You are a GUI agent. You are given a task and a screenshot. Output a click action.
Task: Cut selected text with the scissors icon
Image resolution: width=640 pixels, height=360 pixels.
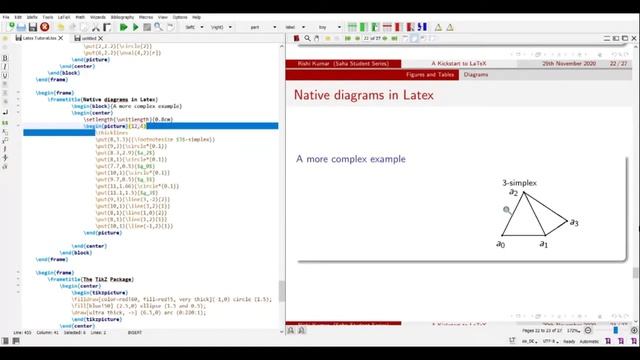[96, 27]
